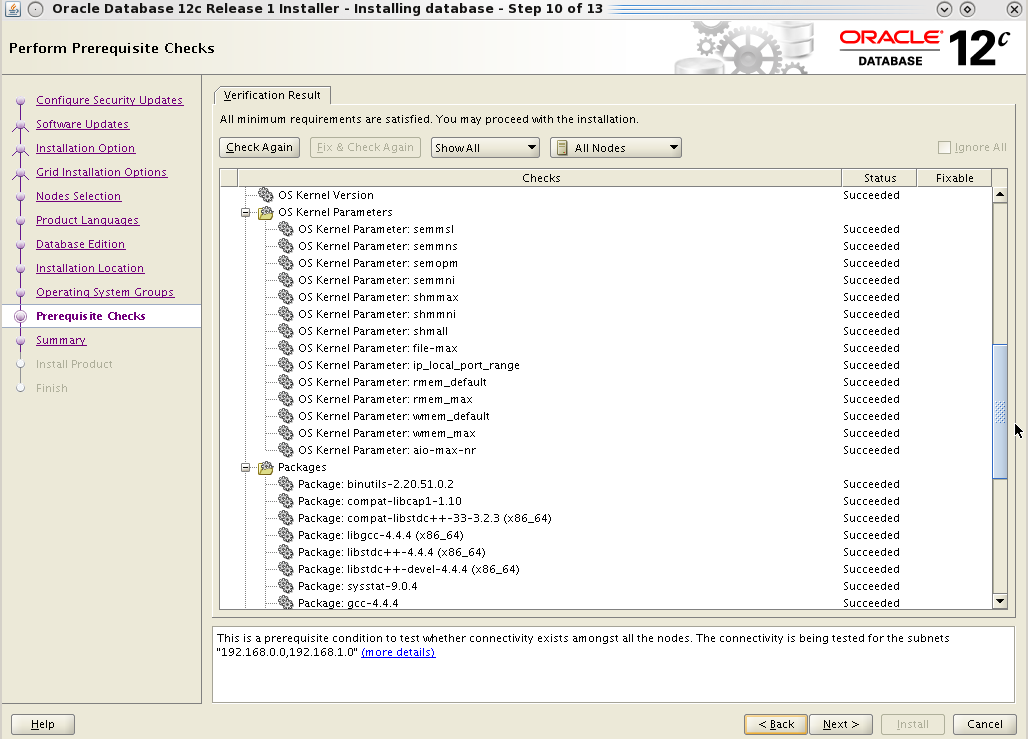
Task: Click the gear icon for parameter semopm
Action: (286, 263)
